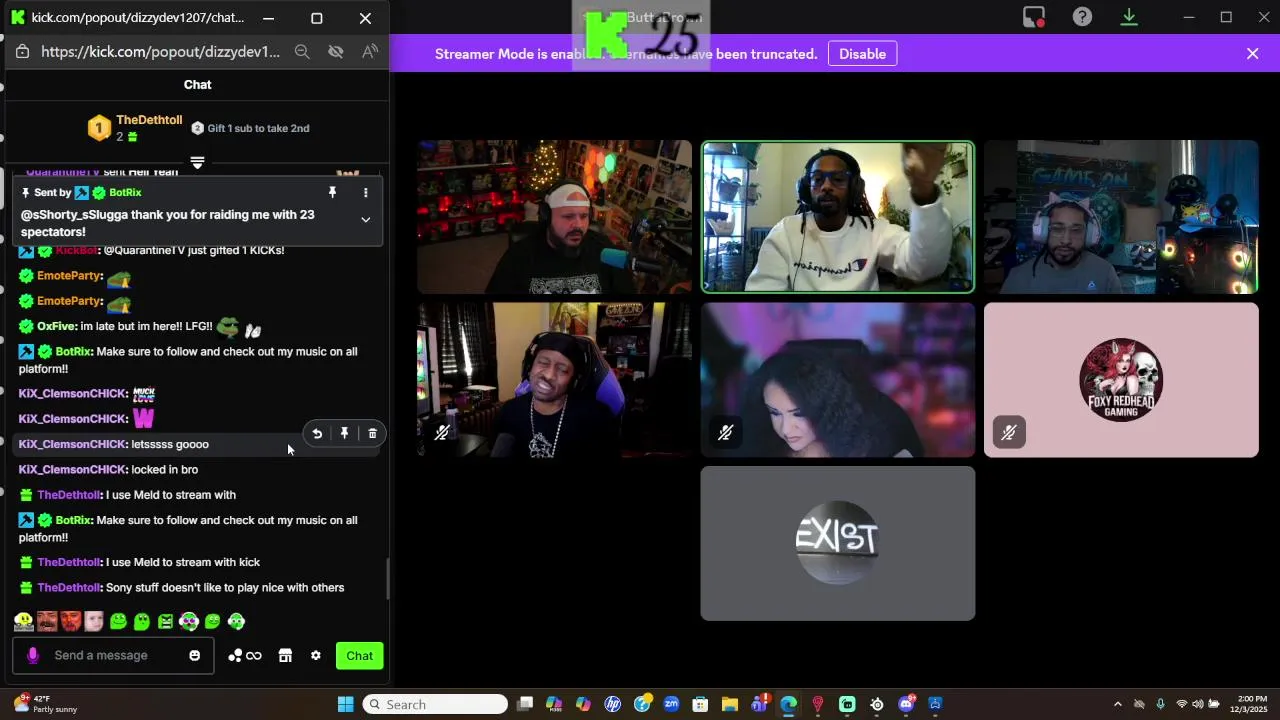Open Windows Start menu
The width and height of the screenshot is (1280, 720).
(345, 704)
